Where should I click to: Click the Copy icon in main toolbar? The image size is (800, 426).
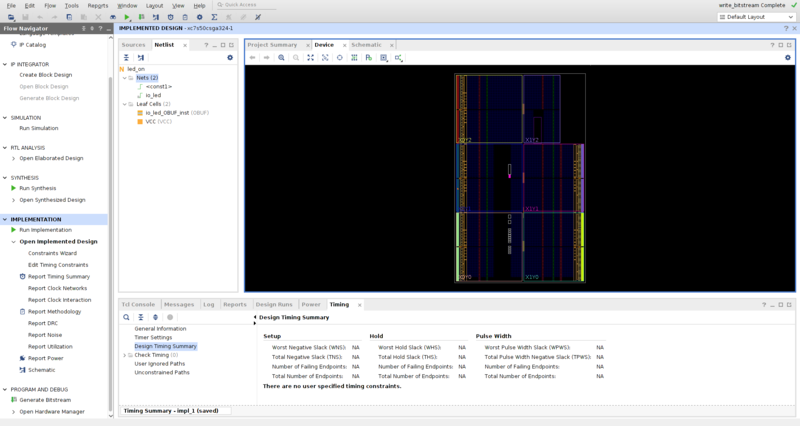(69, 17)
